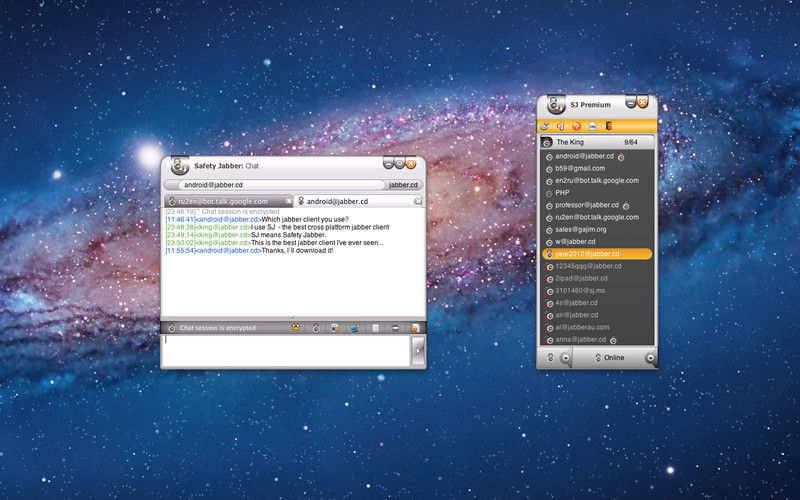Click inside the chat message input box
This screenshot has width=800, height=500.
286,351
